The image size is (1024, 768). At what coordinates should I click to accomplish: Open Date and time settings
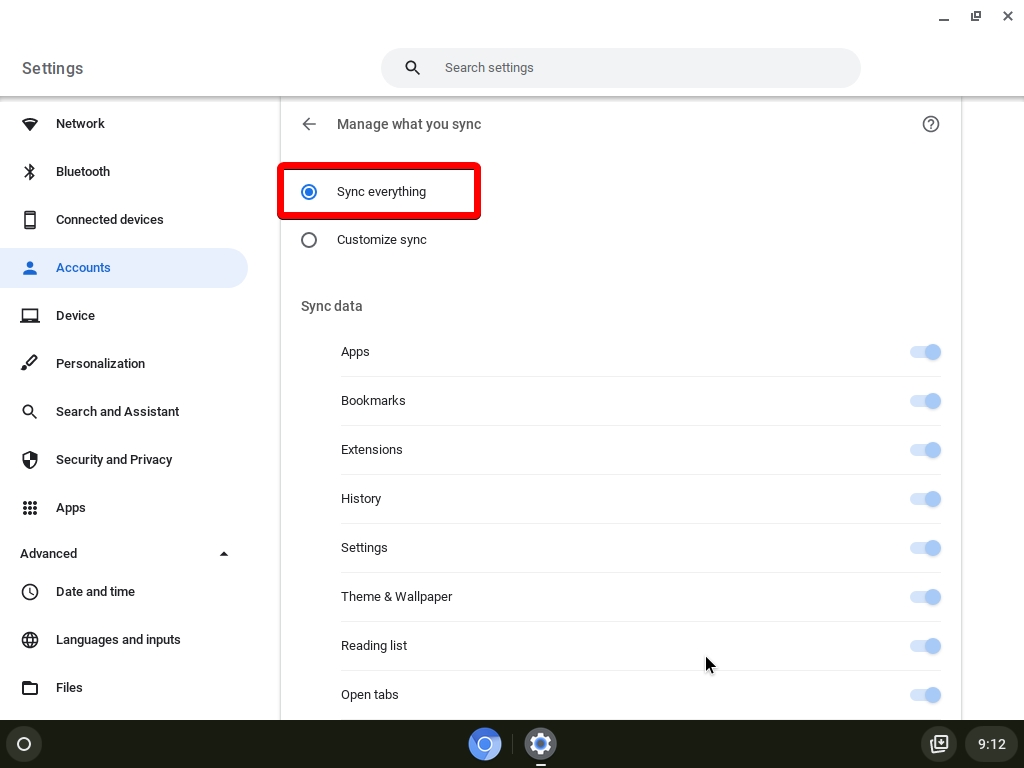tap(95, 591)
